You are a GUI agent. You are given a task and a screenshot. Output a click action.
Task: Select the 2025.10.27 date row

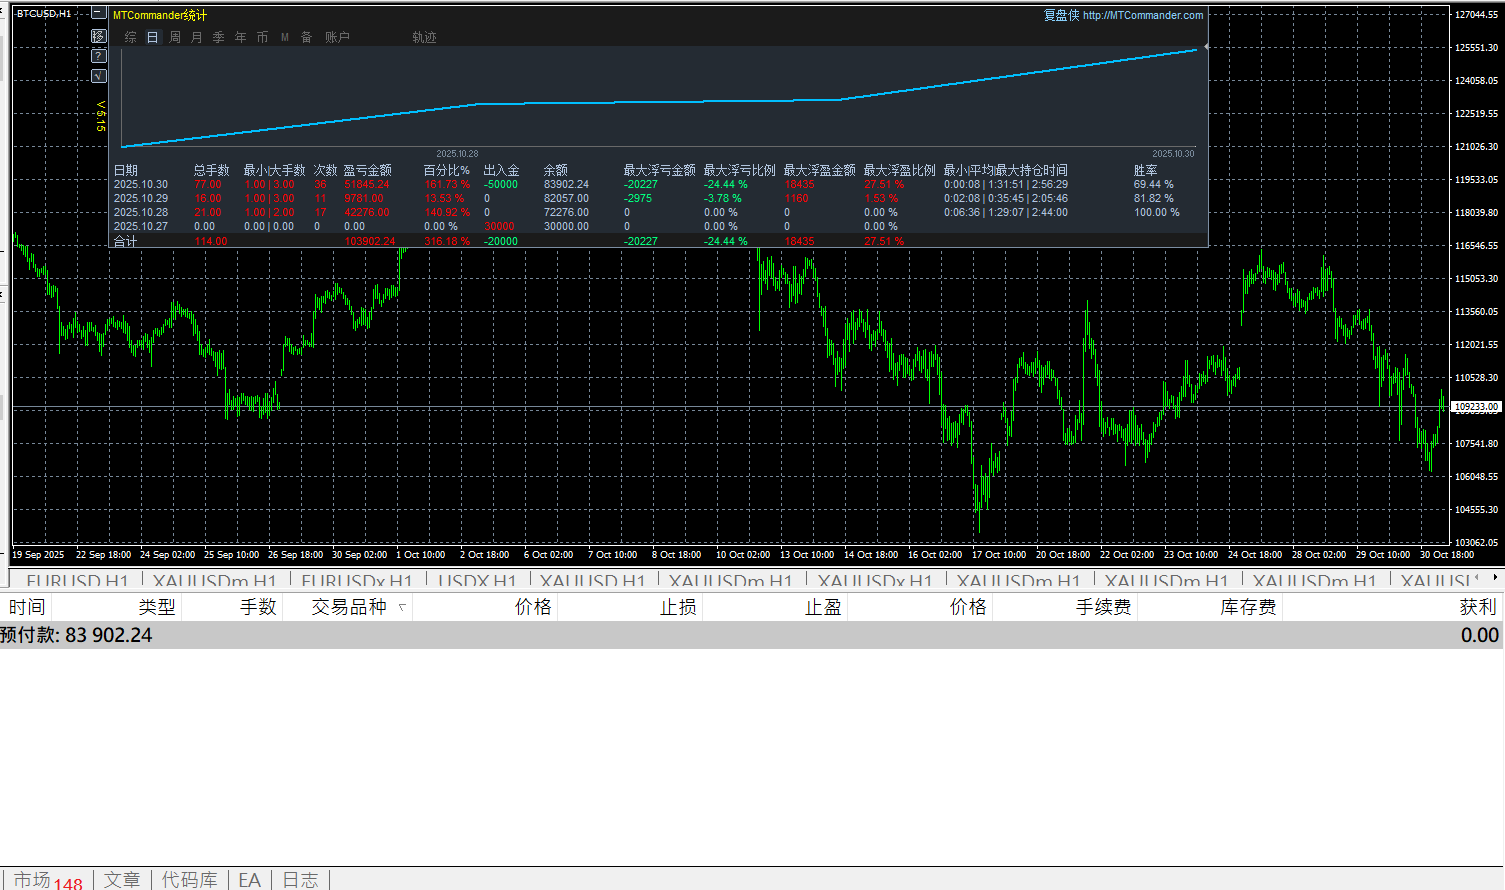(141, 226)
